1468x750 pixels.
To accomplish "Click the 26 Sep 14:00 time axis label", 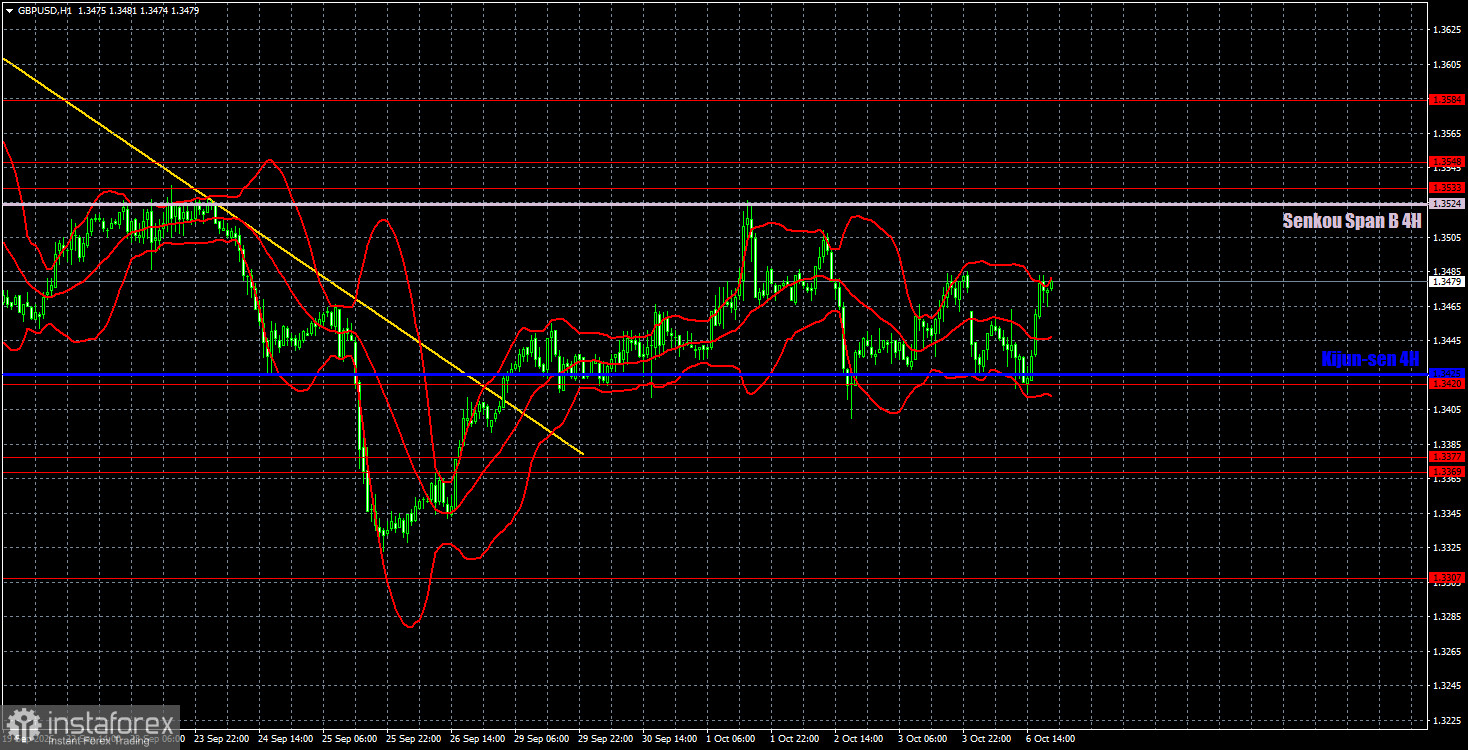I will [475, 739].
